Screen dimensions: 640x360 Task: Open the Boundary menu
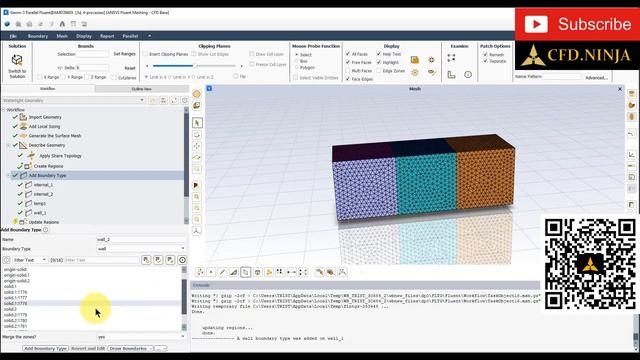38,36
